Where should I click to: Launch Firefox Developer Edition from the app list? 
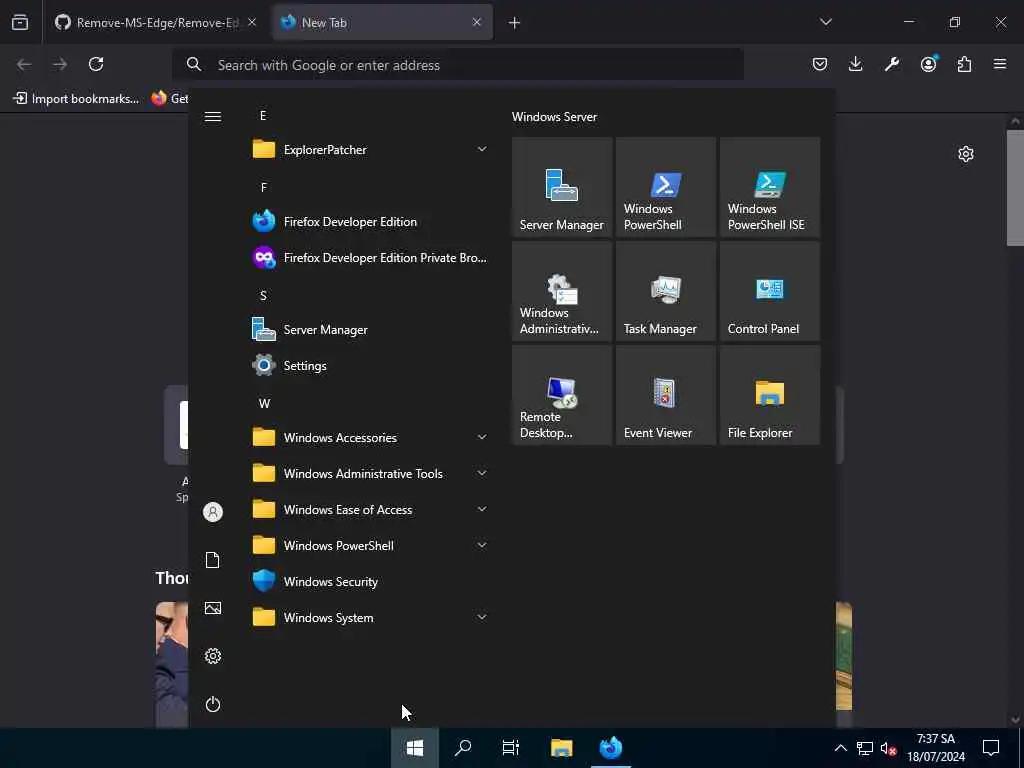point(370,221)
